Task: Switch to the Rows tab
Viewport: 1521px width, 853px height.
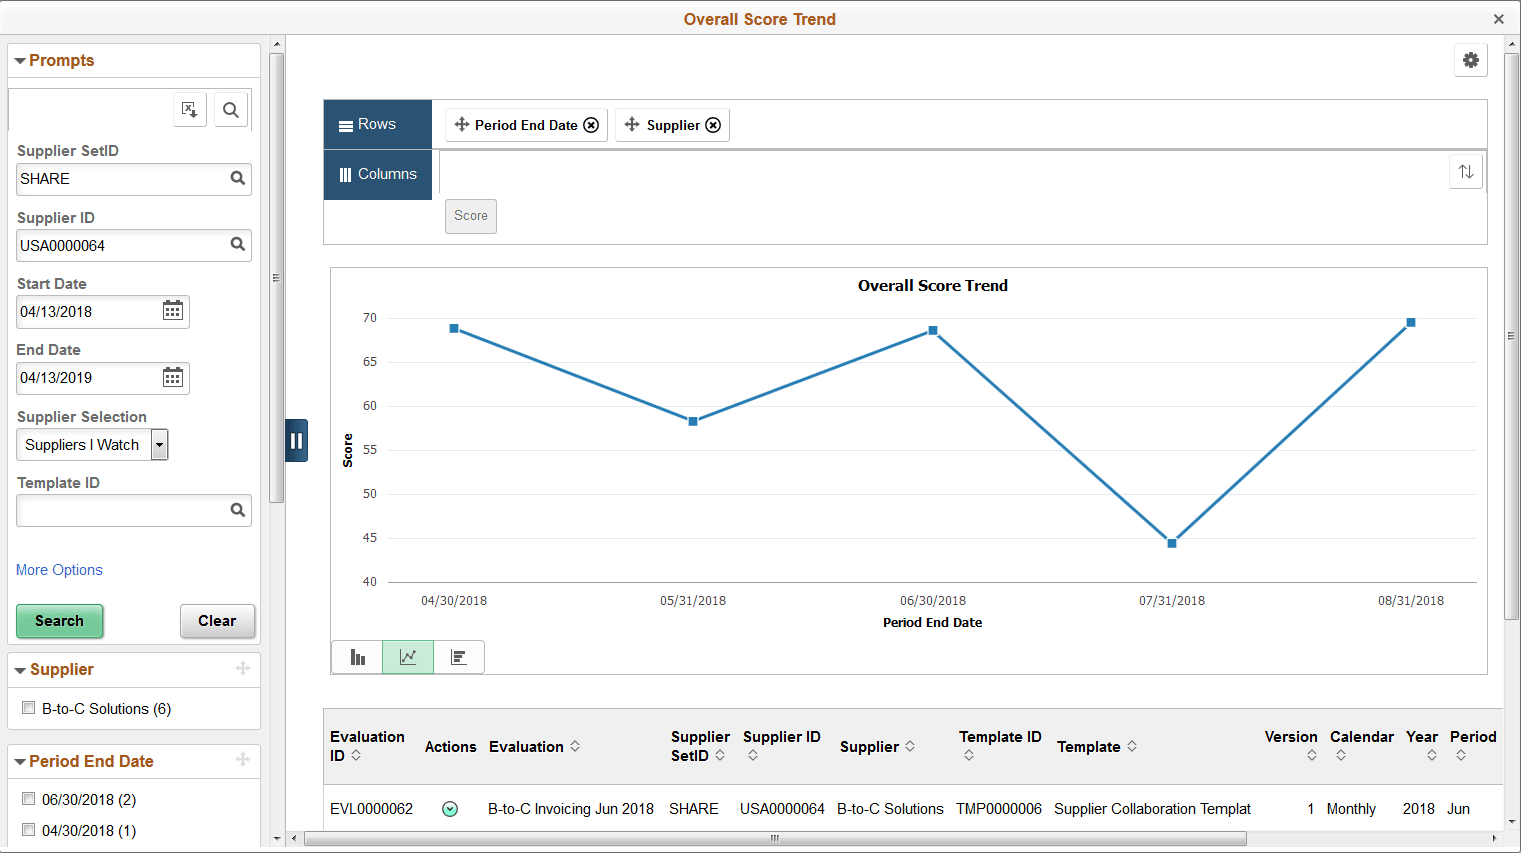Action: click(377, 124)
